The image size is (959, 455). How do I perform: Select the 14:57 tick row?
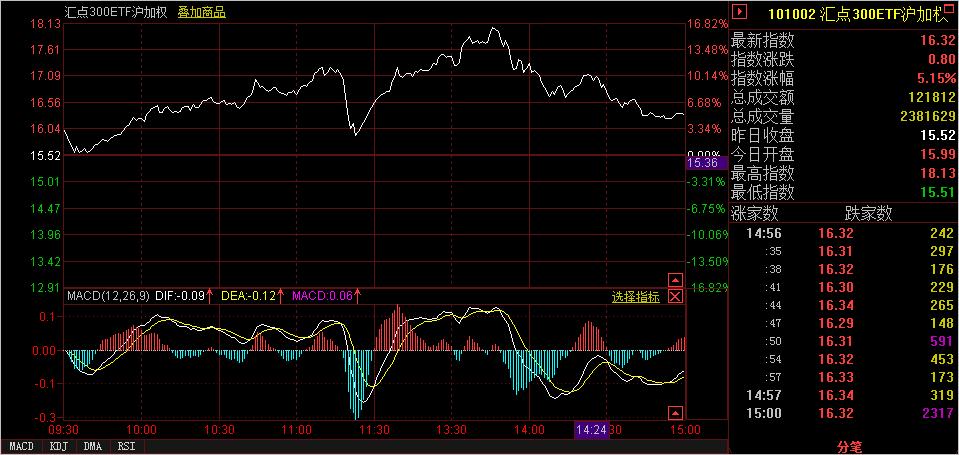[844, 396]
